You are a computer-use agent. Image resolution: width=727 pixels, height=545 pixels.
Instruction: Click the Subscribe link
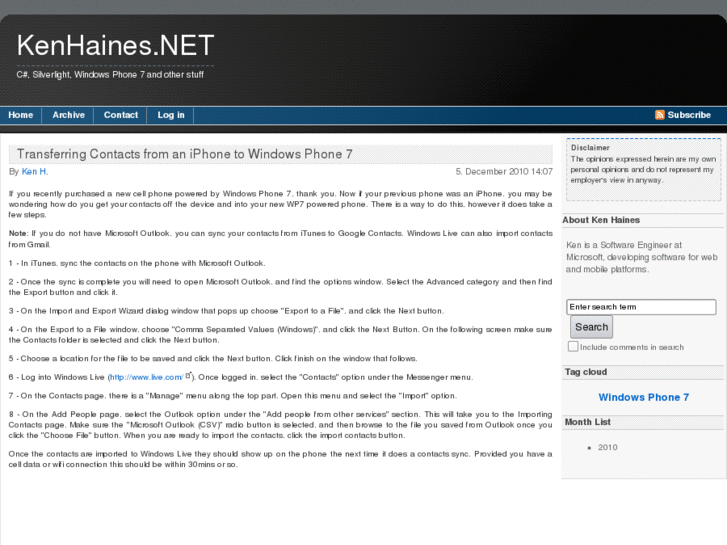(689, 115)
